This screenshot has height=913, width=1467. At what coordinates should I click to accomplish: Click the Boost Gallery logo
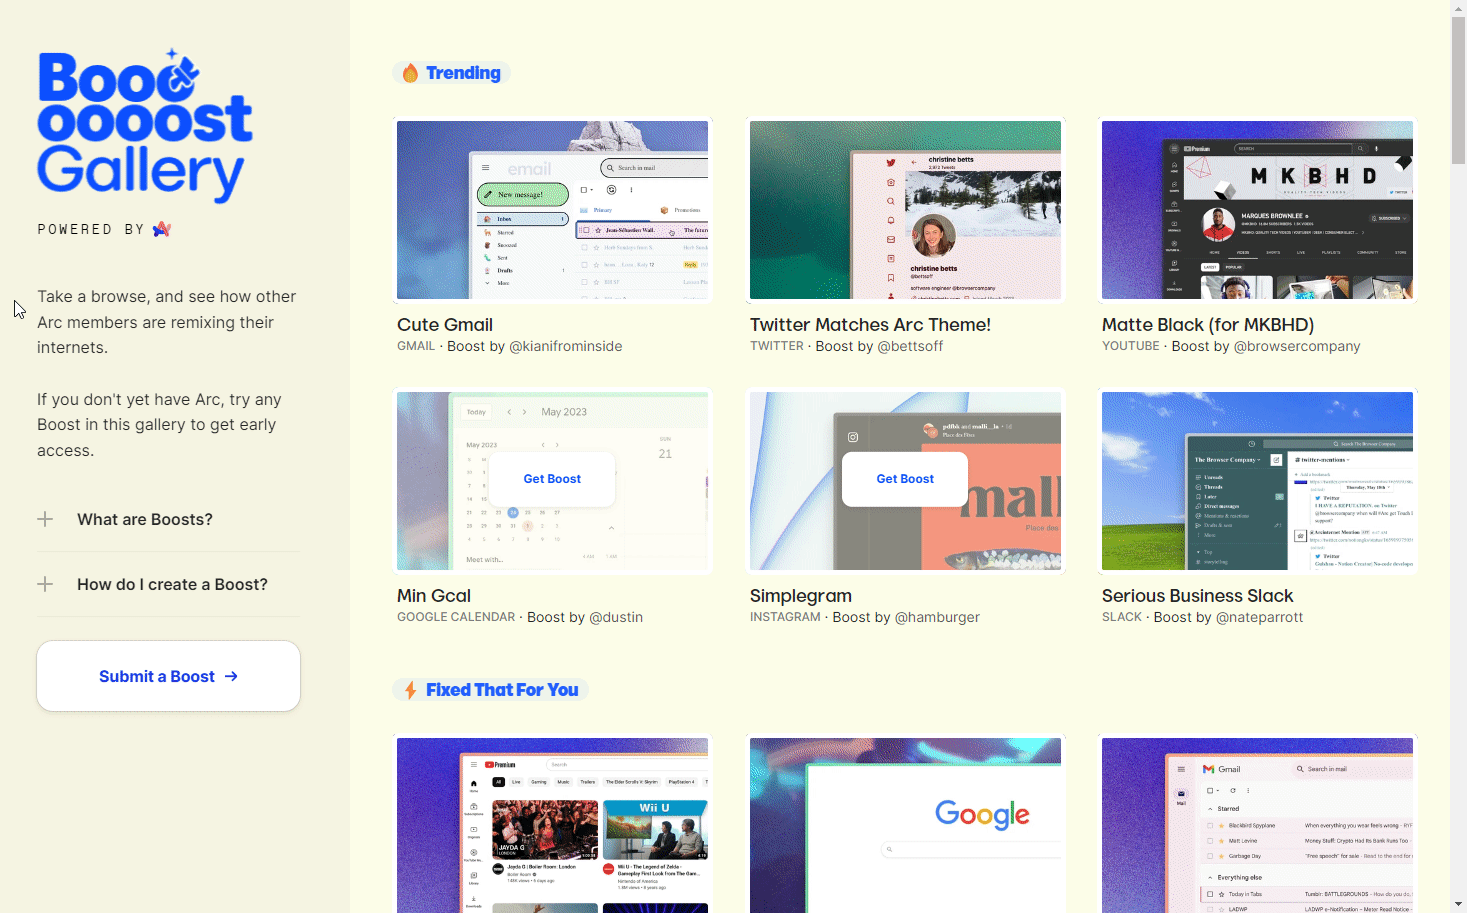145,126
